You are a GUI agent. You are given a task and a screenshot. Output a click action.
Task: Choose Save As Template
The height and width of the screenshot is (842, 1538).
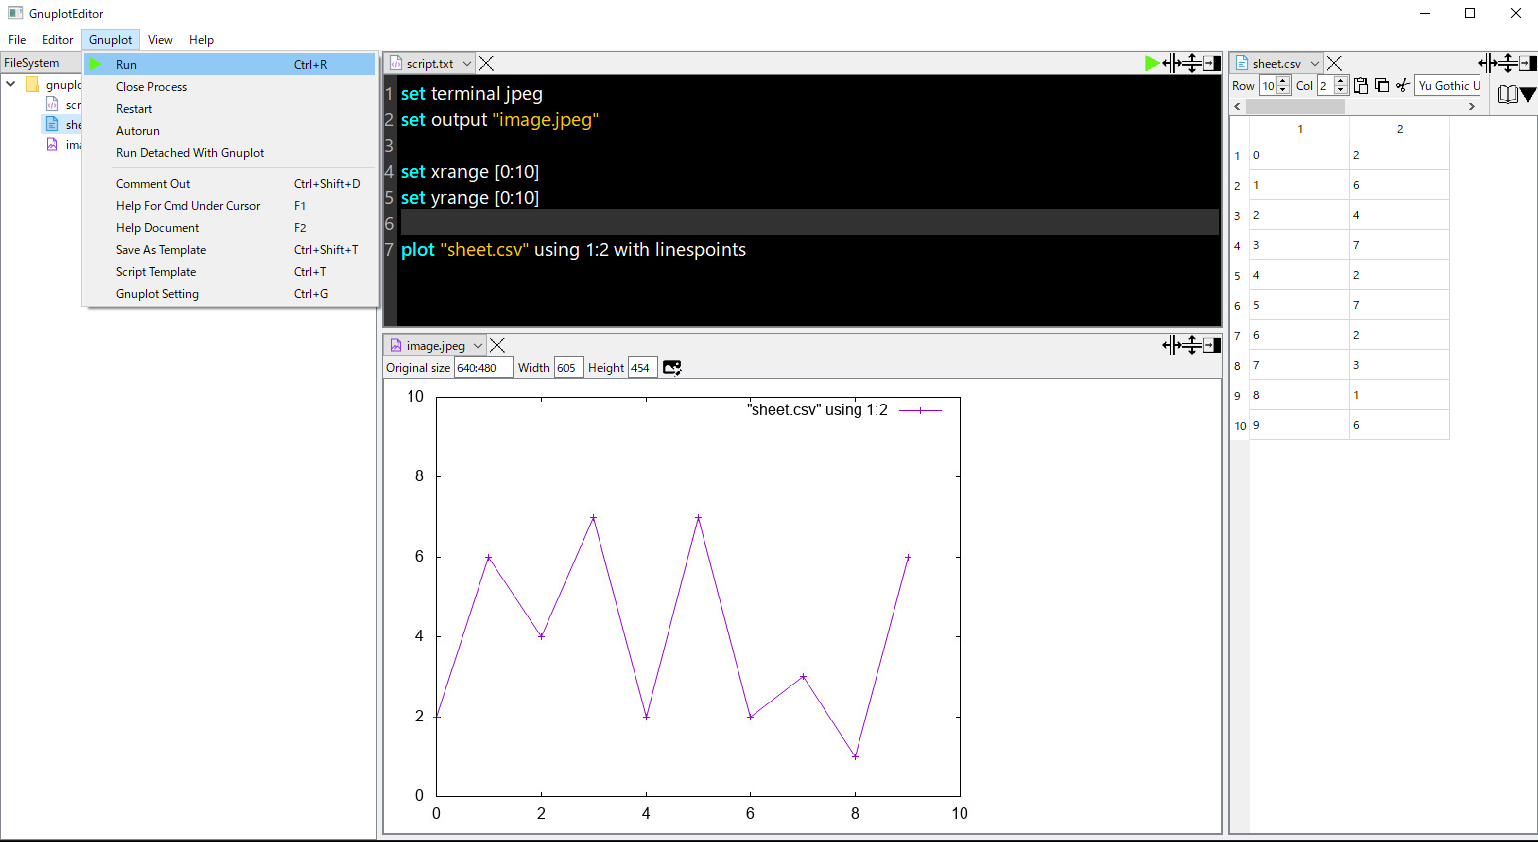pyautogui.click(x=229, y=250)
